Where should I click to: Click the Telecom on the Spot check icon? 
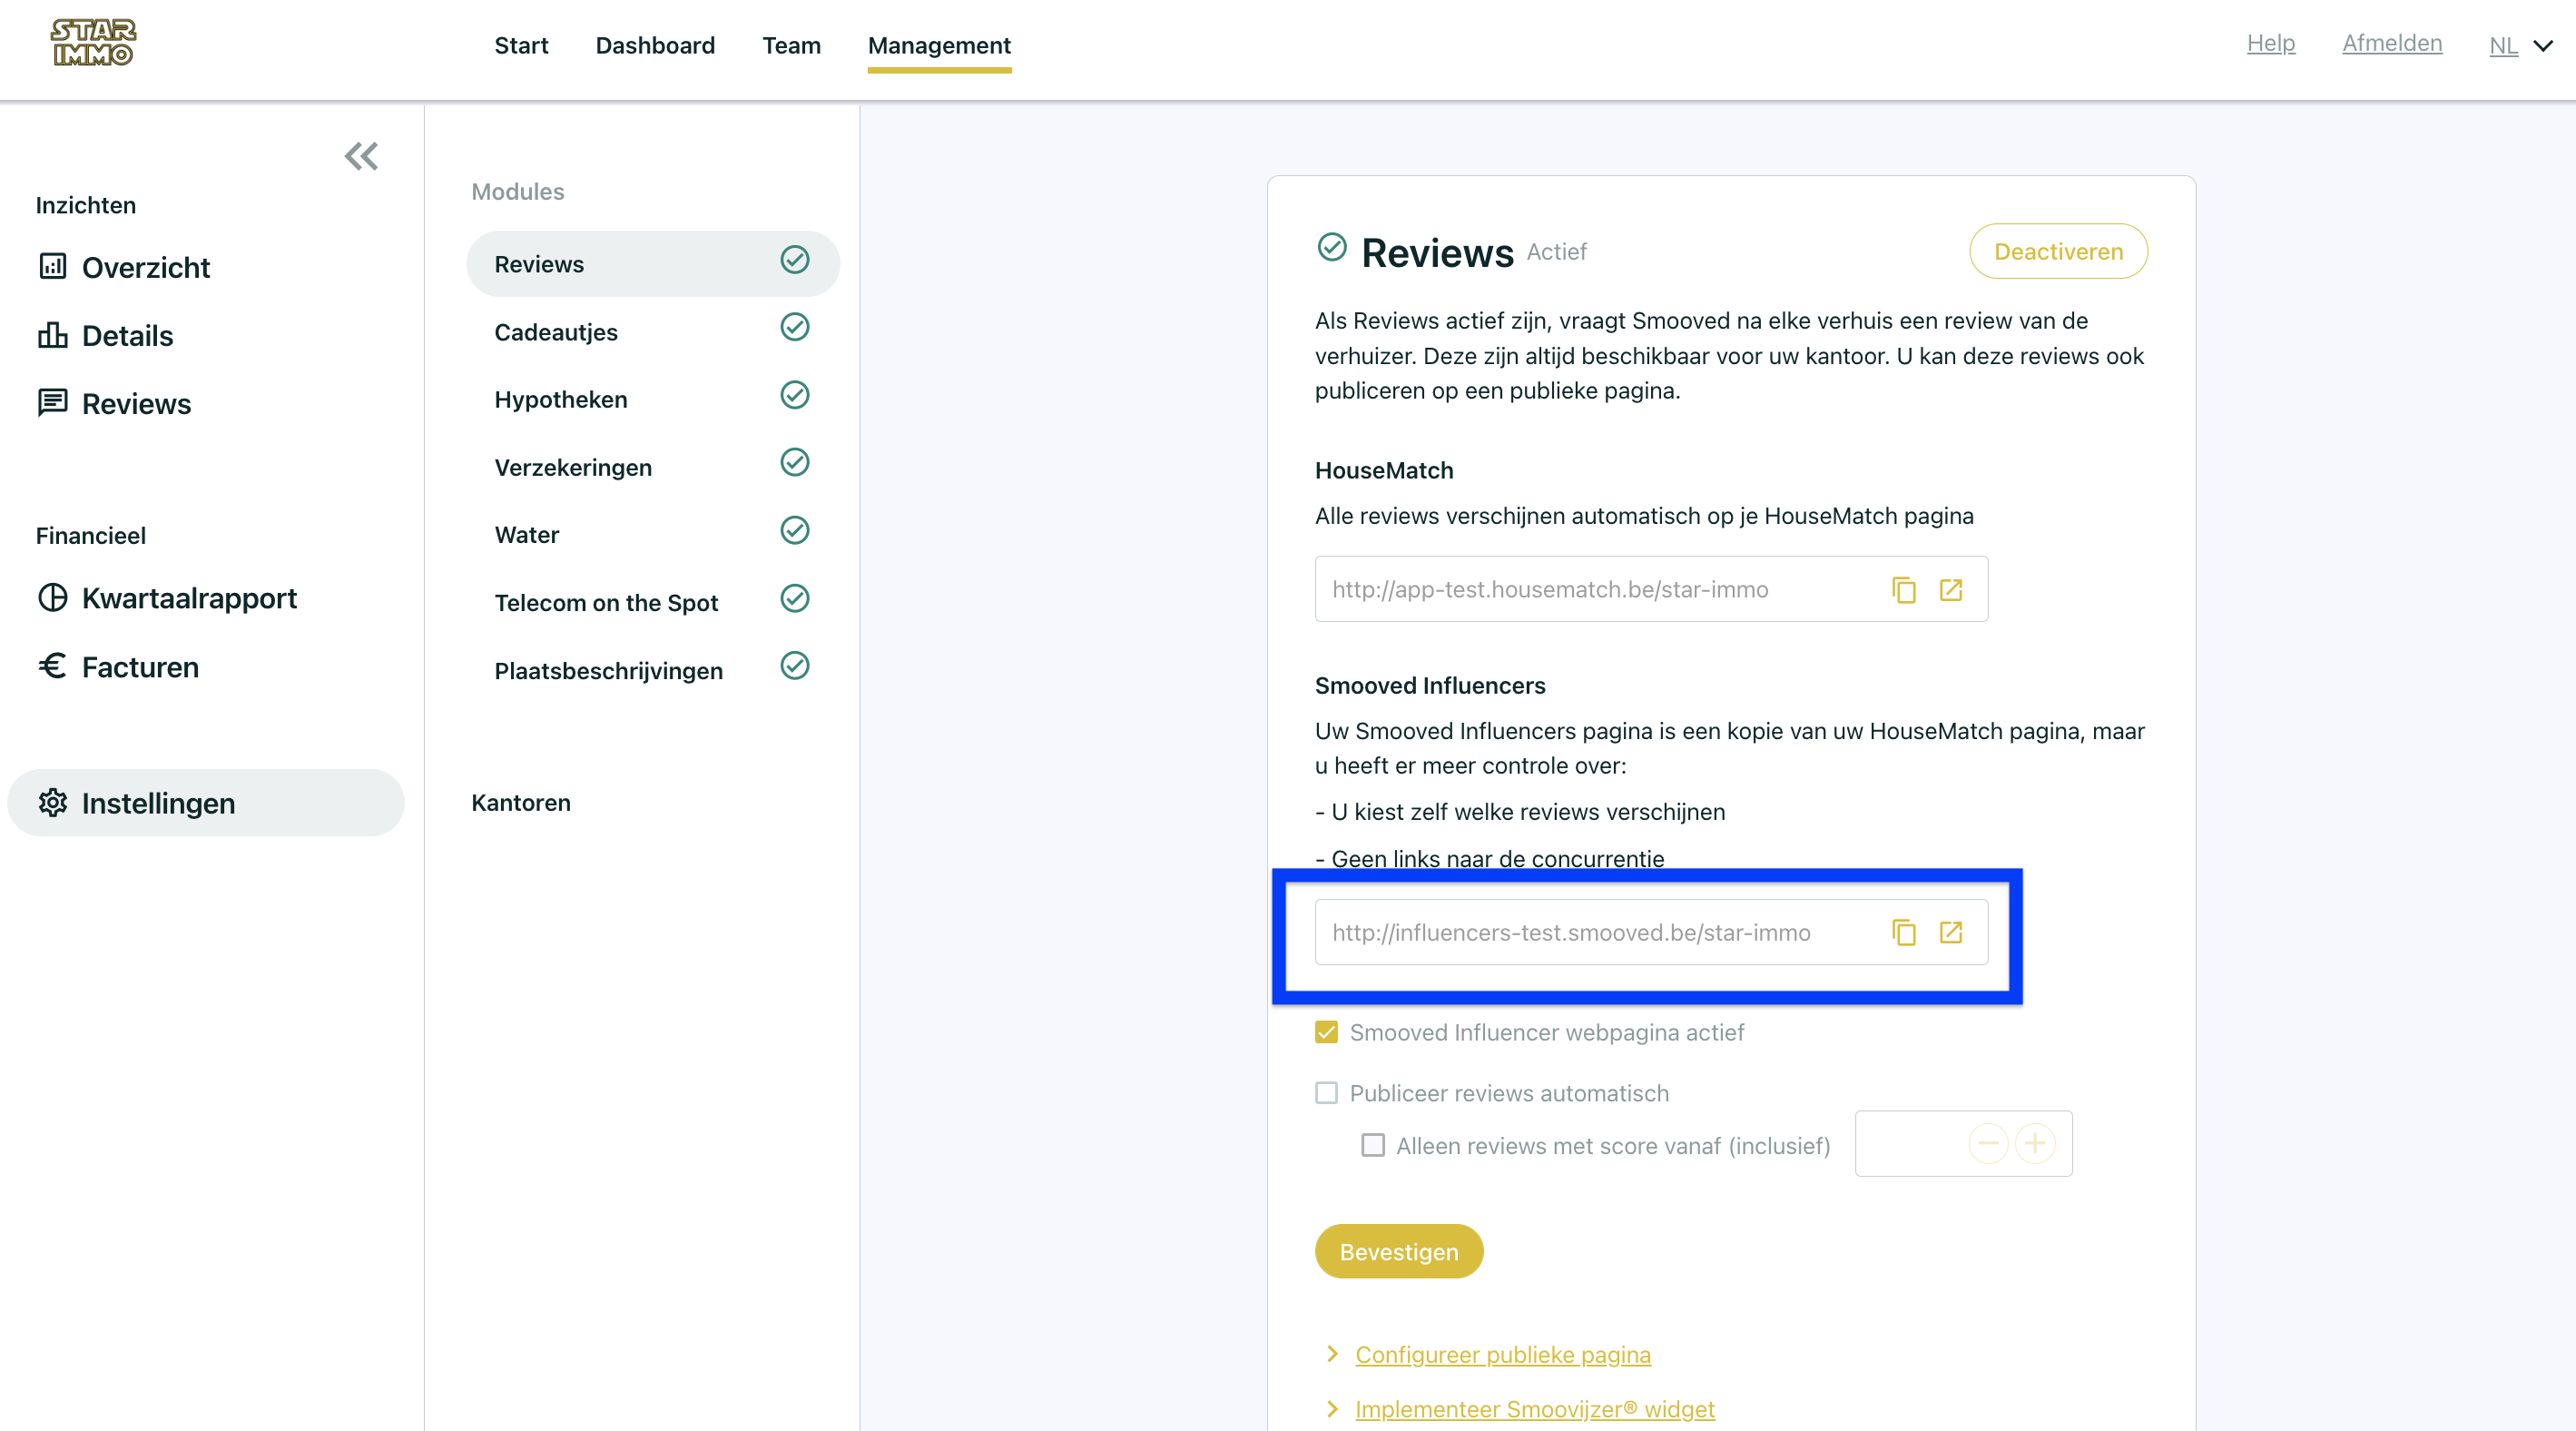[795, 598]
